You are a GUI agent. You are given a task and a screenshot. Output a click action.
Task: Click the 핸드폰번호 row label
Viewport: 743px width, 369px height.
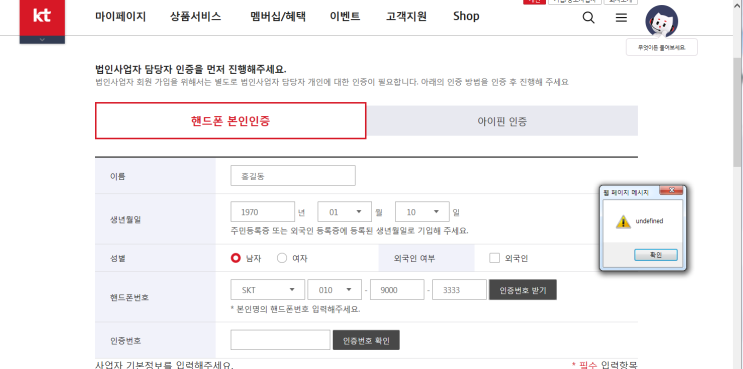click(129, 297)
